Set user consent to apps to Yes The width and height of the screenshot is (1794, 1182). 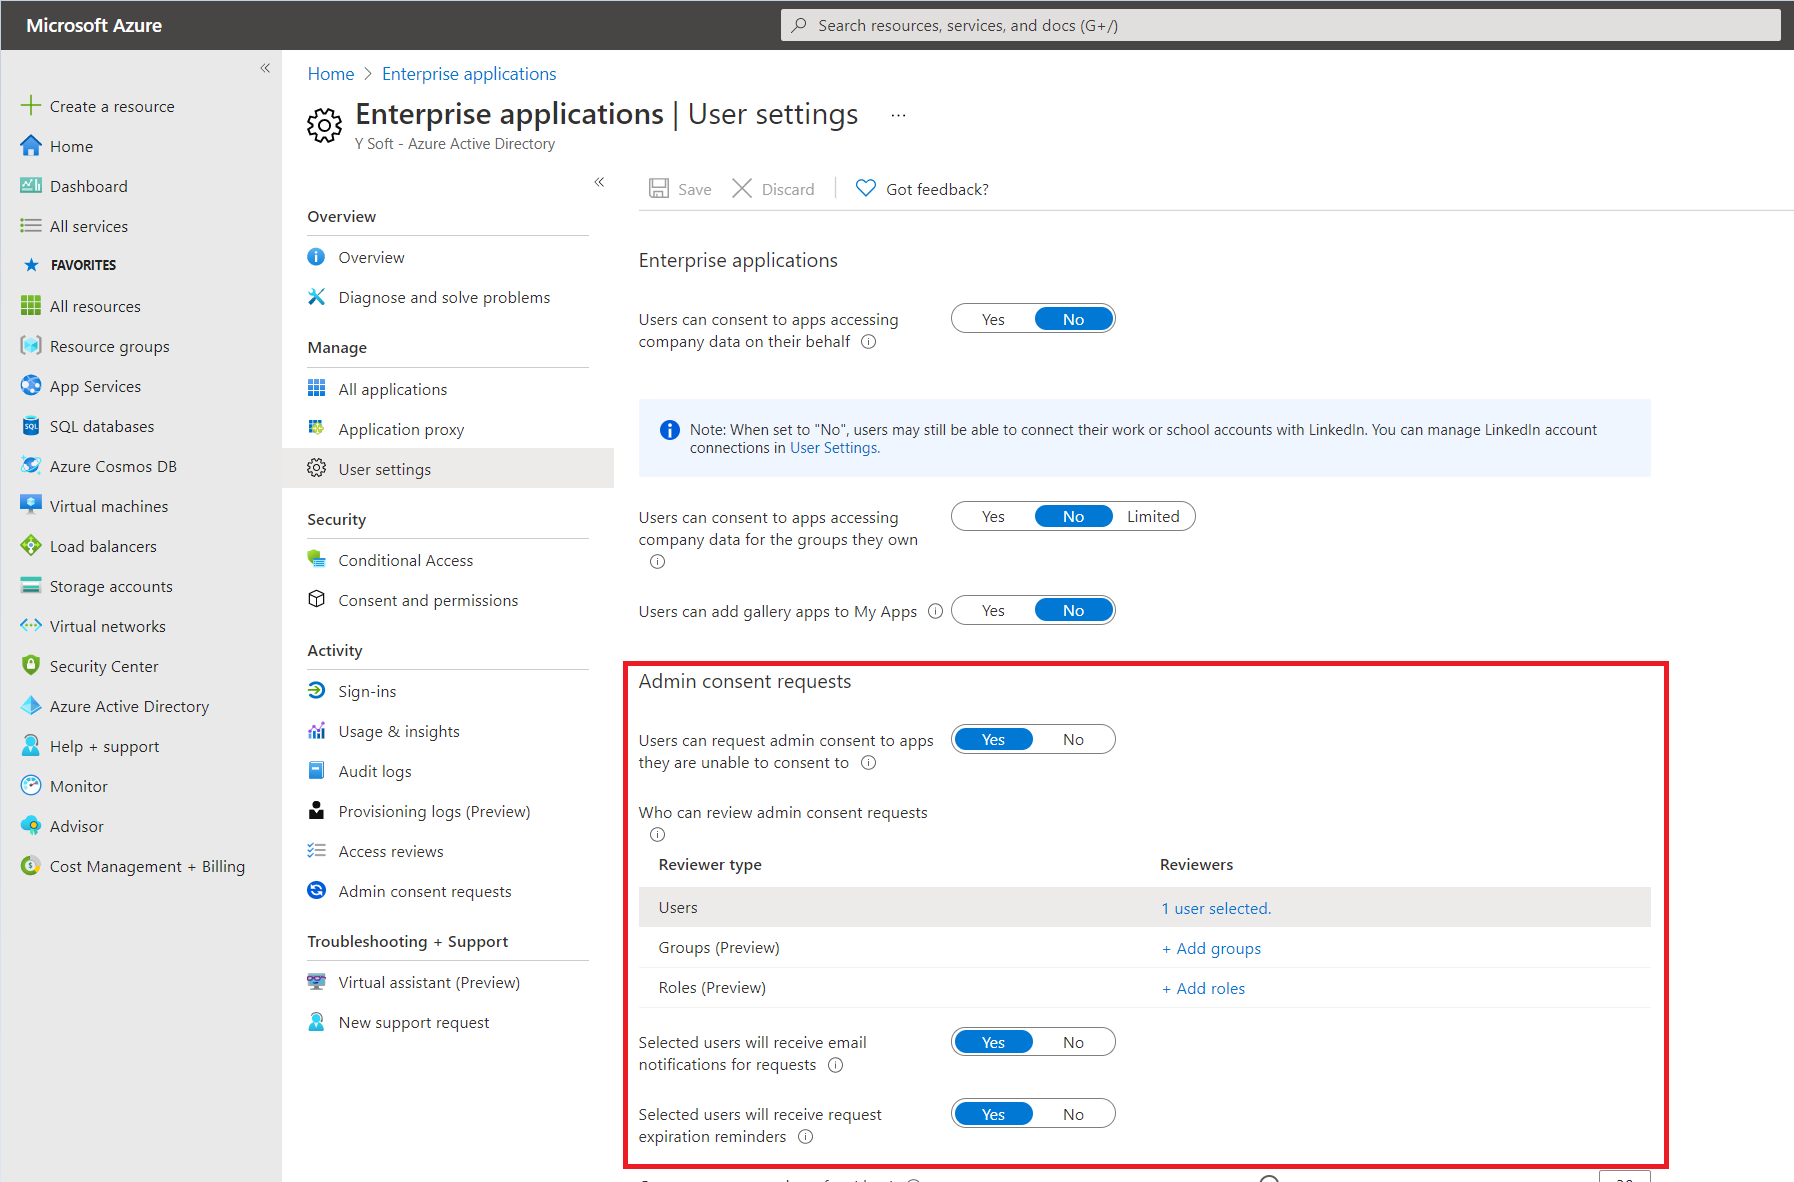tap(993, 319)
